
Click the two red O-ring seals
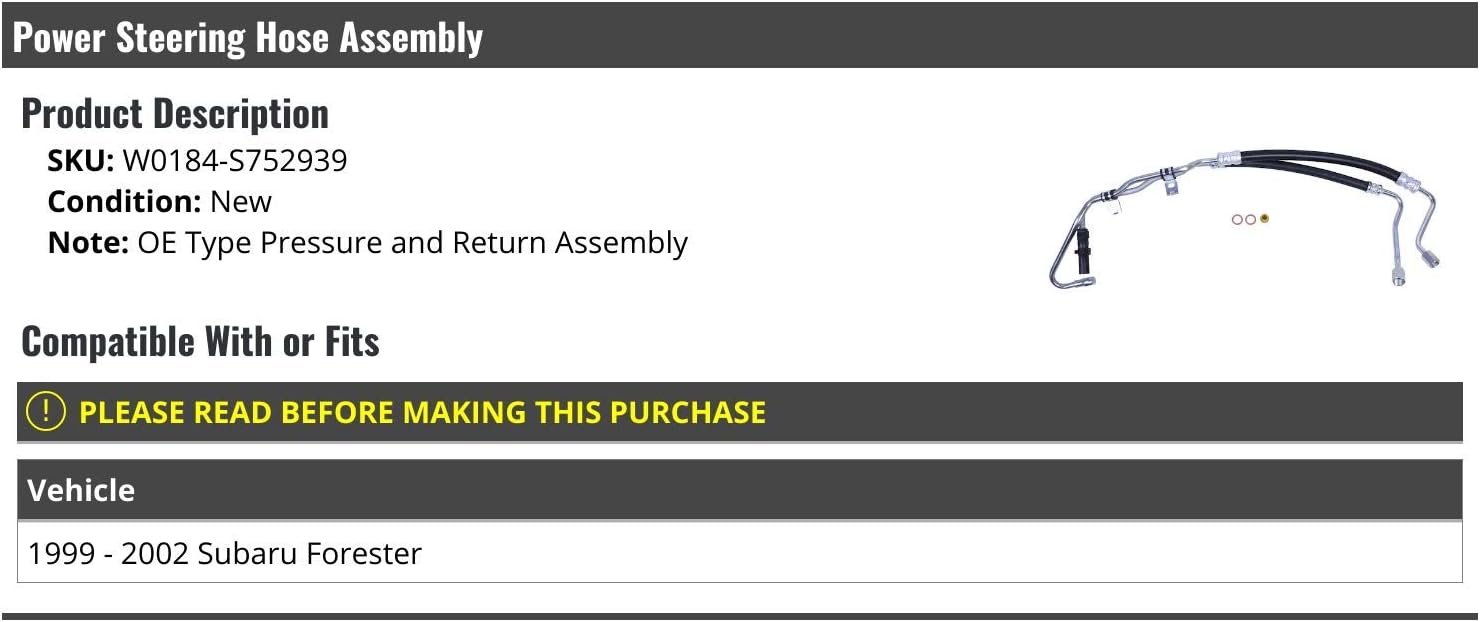coord(1243,219)
